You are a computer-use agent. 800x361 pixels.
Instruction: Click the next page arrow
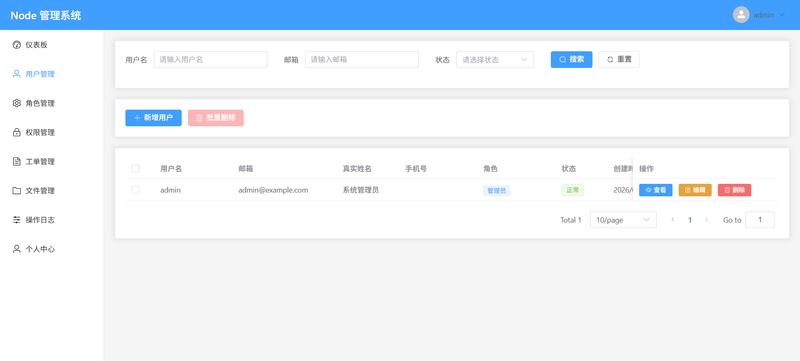[x=707, y=220]
